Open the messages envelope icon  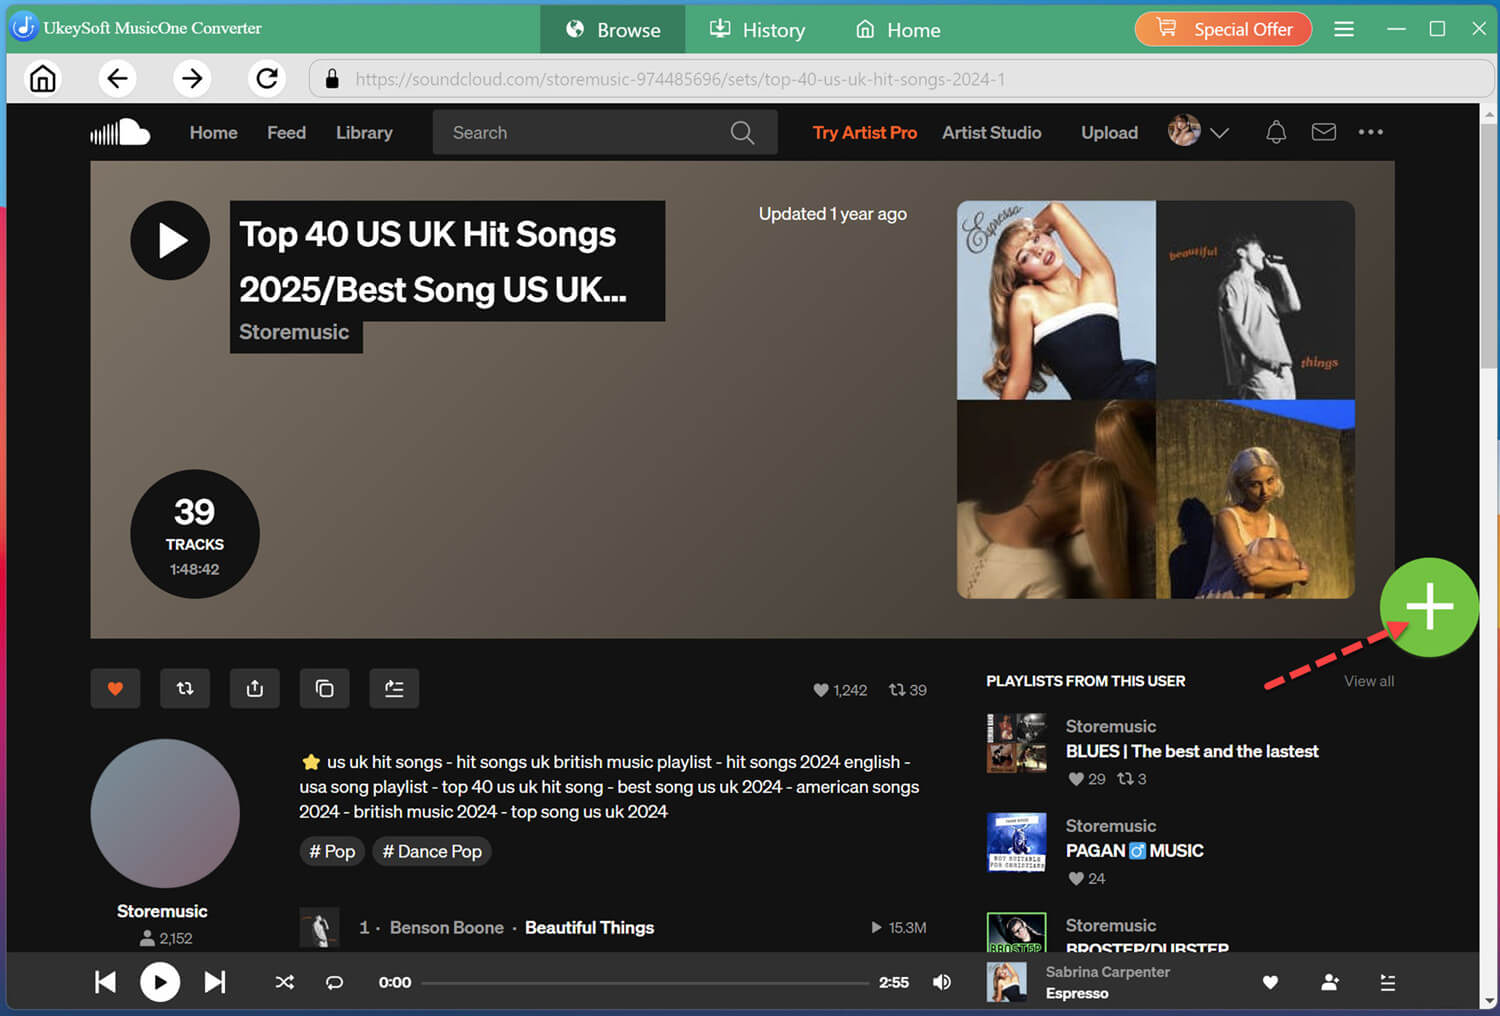pos(1324,132)
